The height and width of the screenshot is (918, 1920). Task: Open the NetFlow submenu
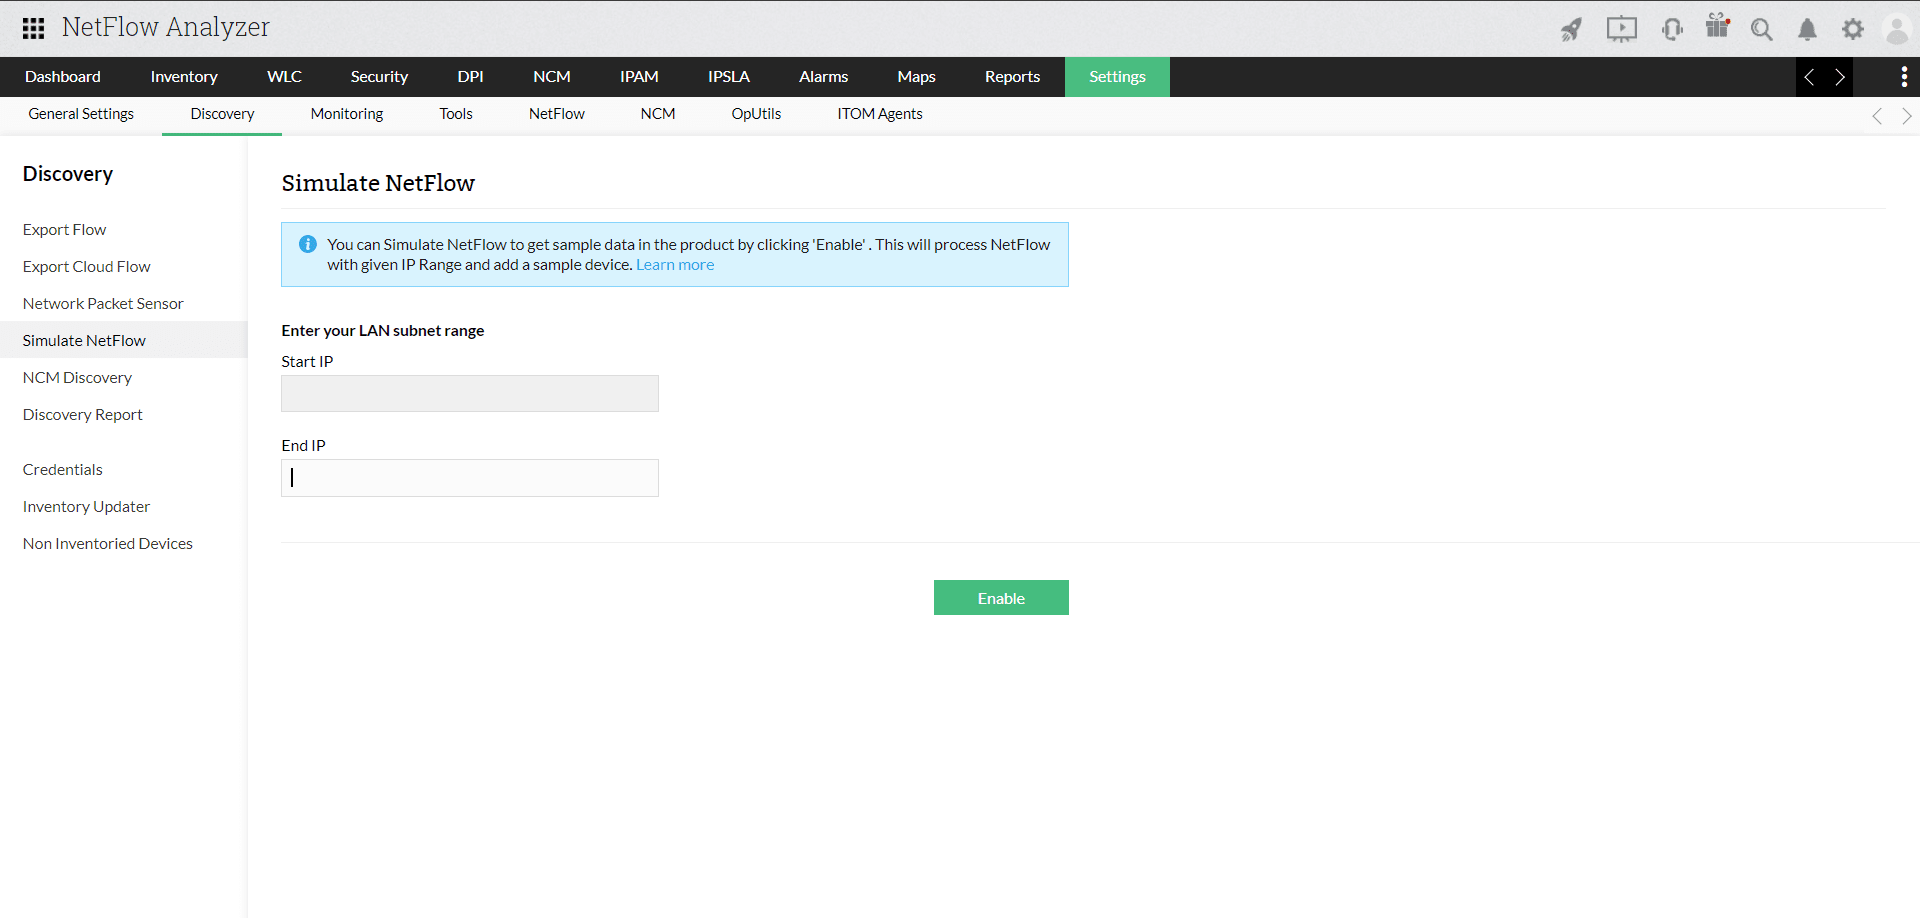coord(557,114)
